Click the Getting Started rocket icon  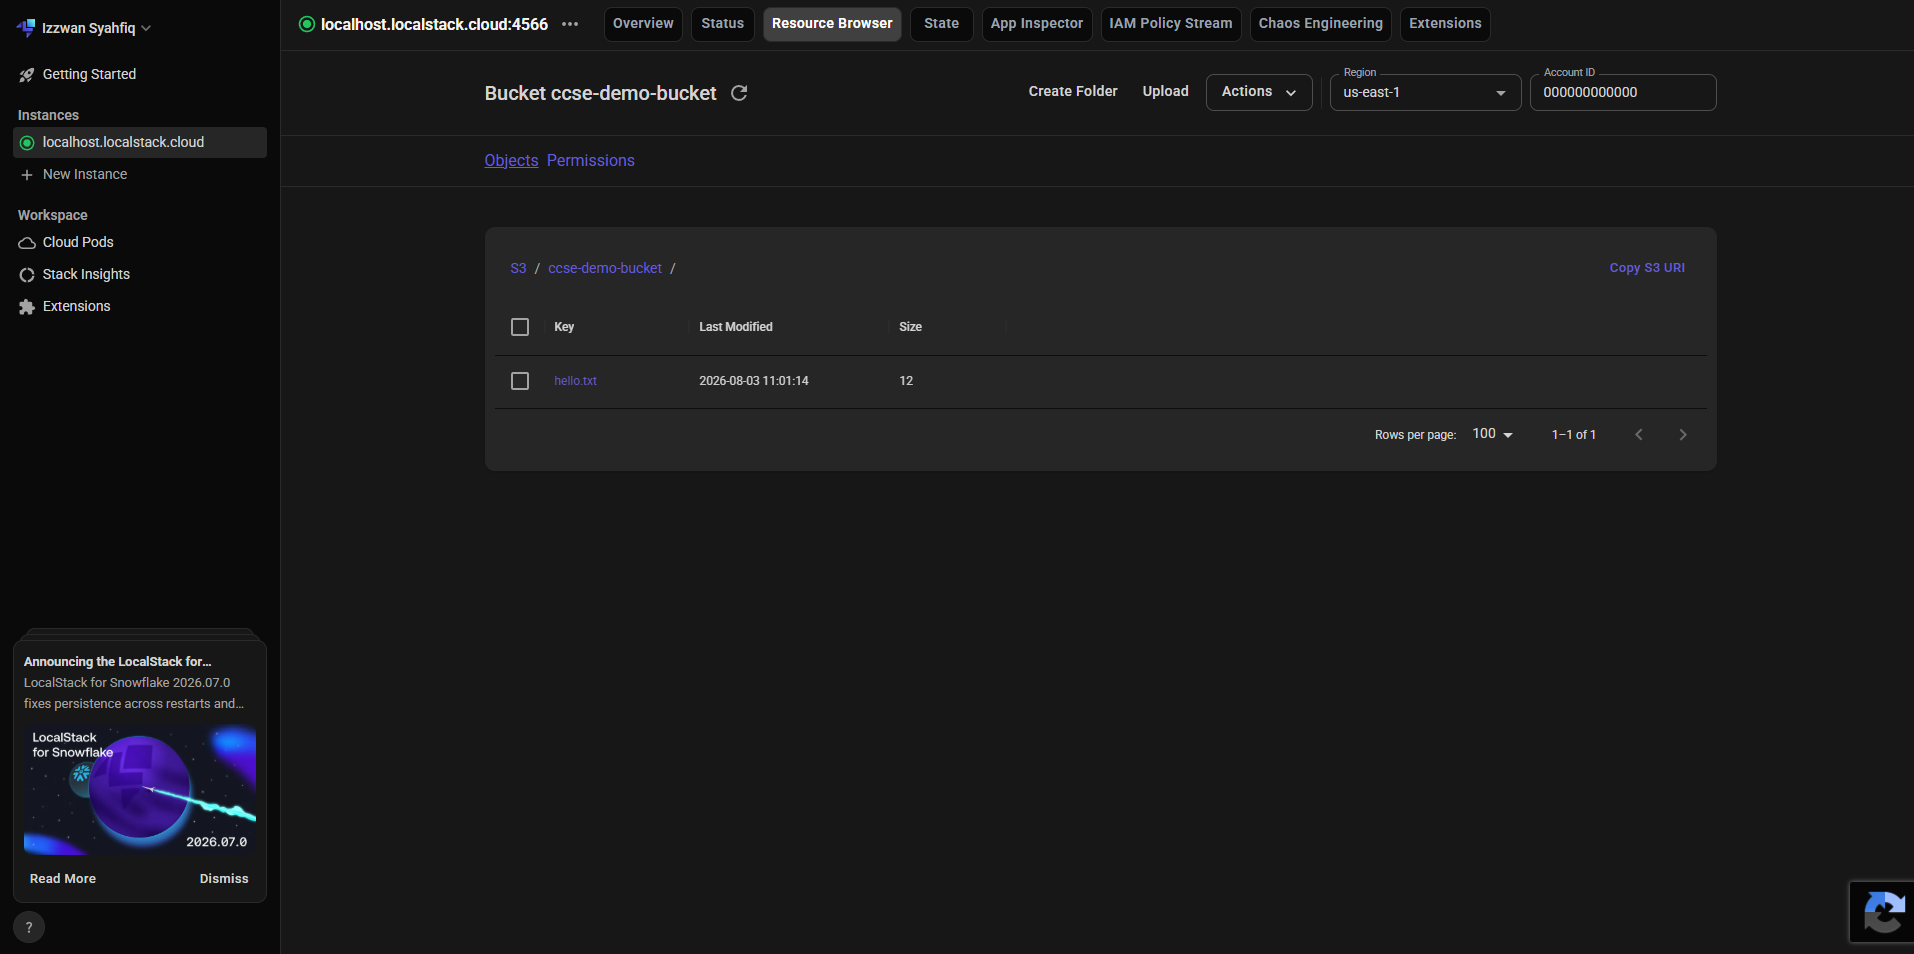point(27,75)
